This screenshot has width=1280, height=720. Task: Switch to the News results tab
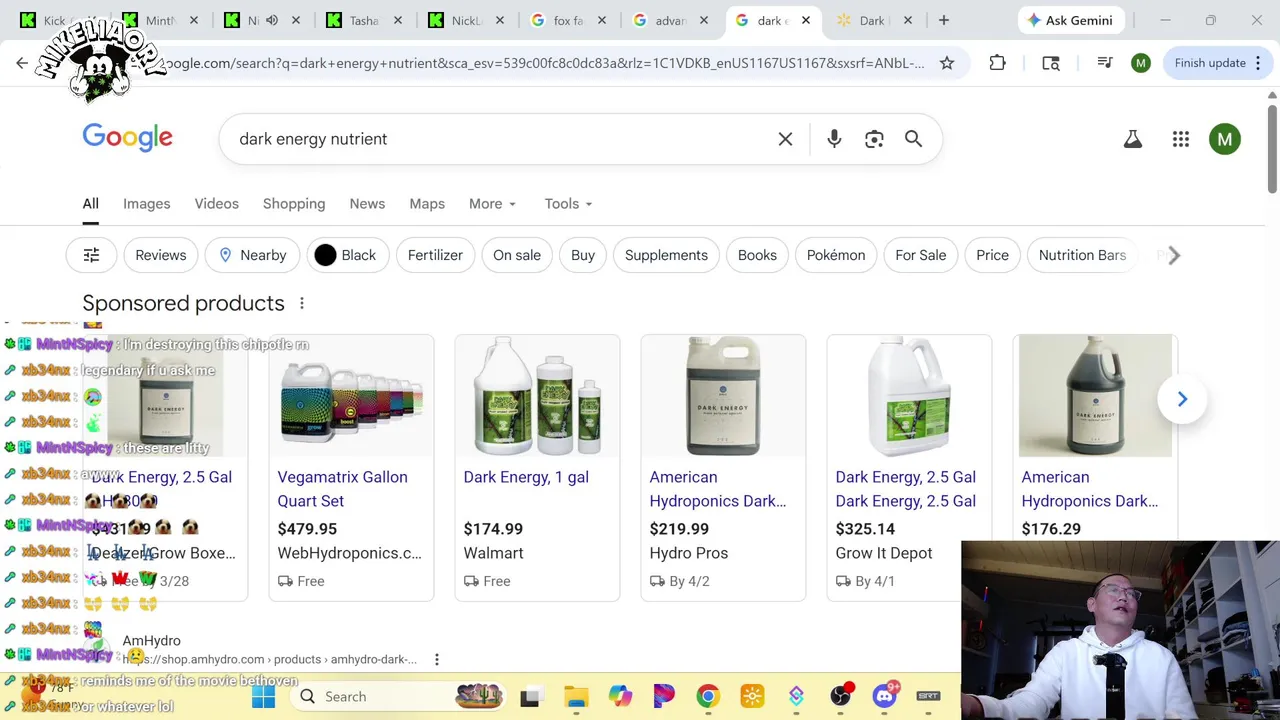pos(367,204)
